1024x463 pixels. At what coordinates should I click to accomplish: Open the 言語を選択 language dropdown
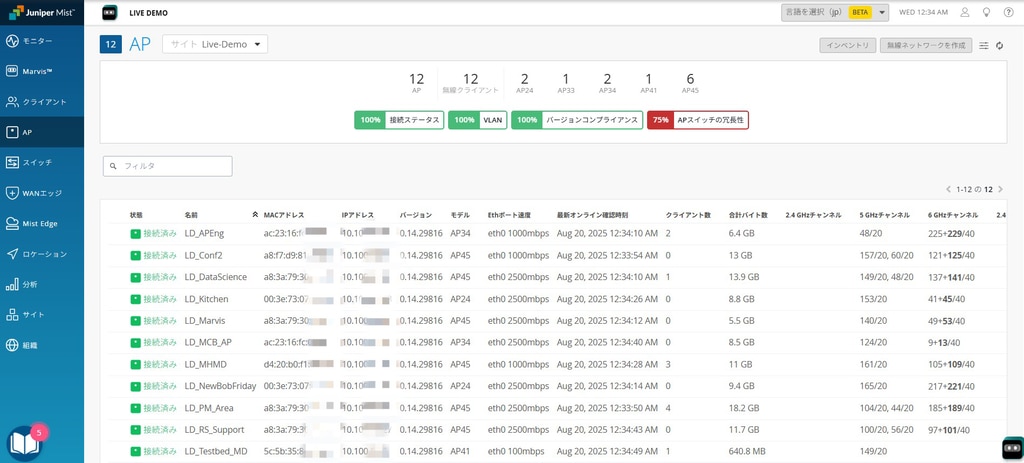click(x=834, y=13)
